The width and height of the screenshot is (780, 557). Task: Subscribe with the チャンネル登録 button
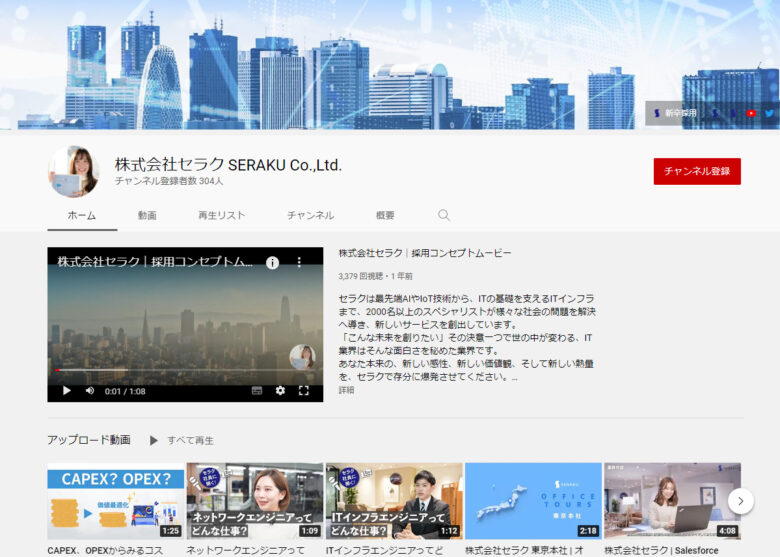point(697,171)
